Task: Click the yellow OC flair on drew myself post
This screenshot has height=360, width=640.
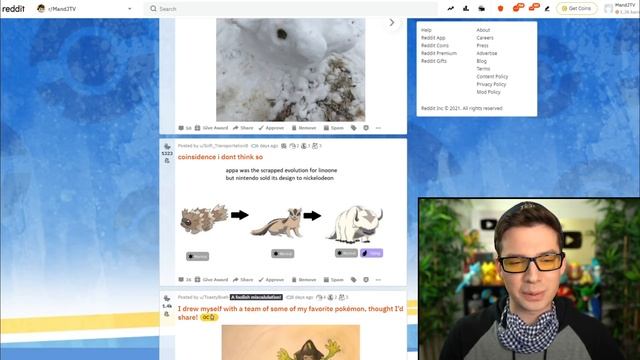Action: [x=209, y=317]
